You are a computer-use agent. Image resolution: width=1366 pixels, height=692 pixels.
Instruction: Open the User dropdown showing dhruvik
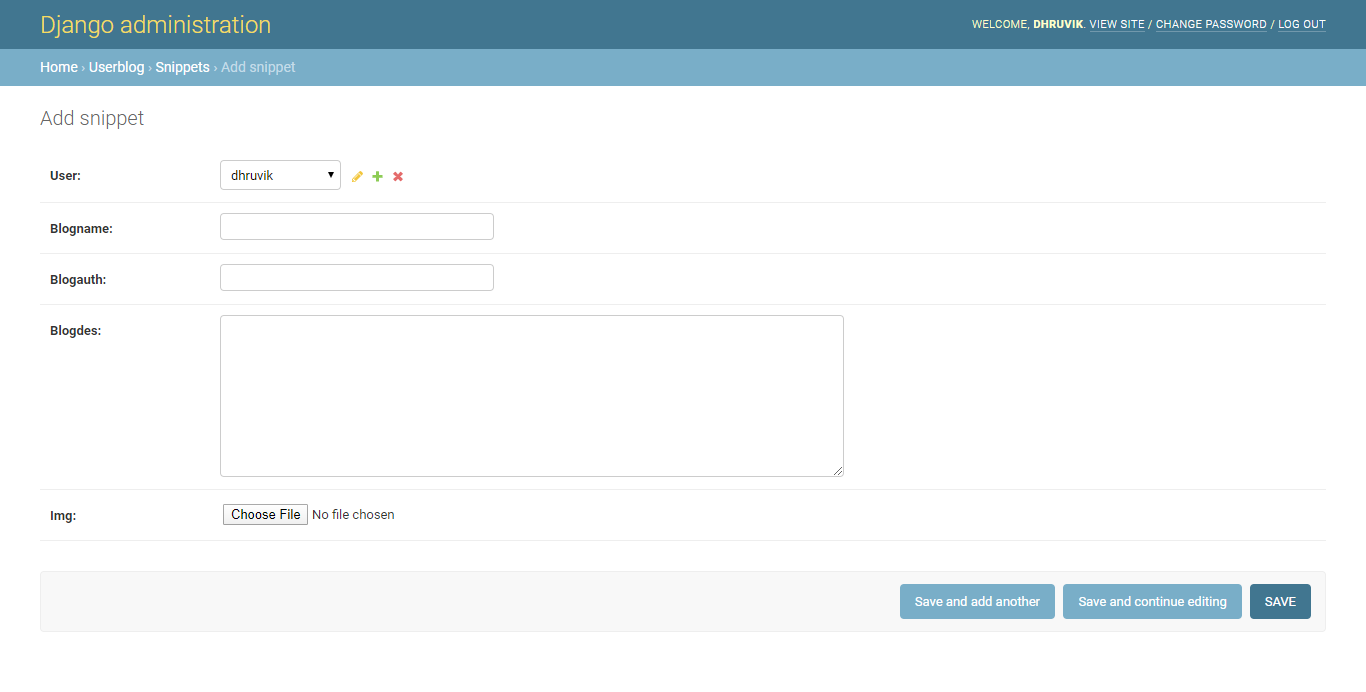[280, 175]
